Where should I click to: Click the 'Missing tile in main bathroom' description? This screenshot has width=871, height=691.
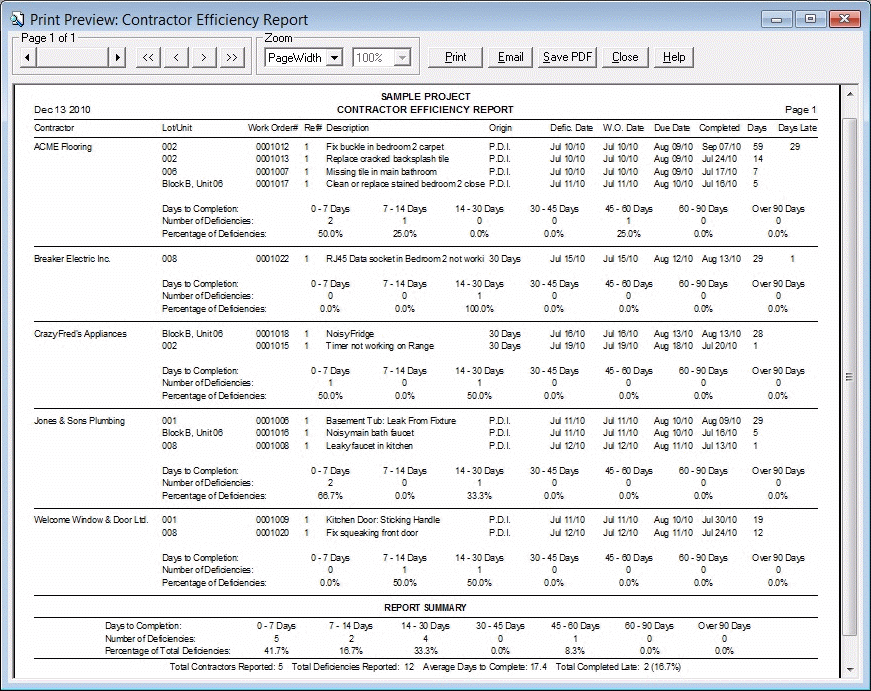pyautogui.click(x=381, y=172)
